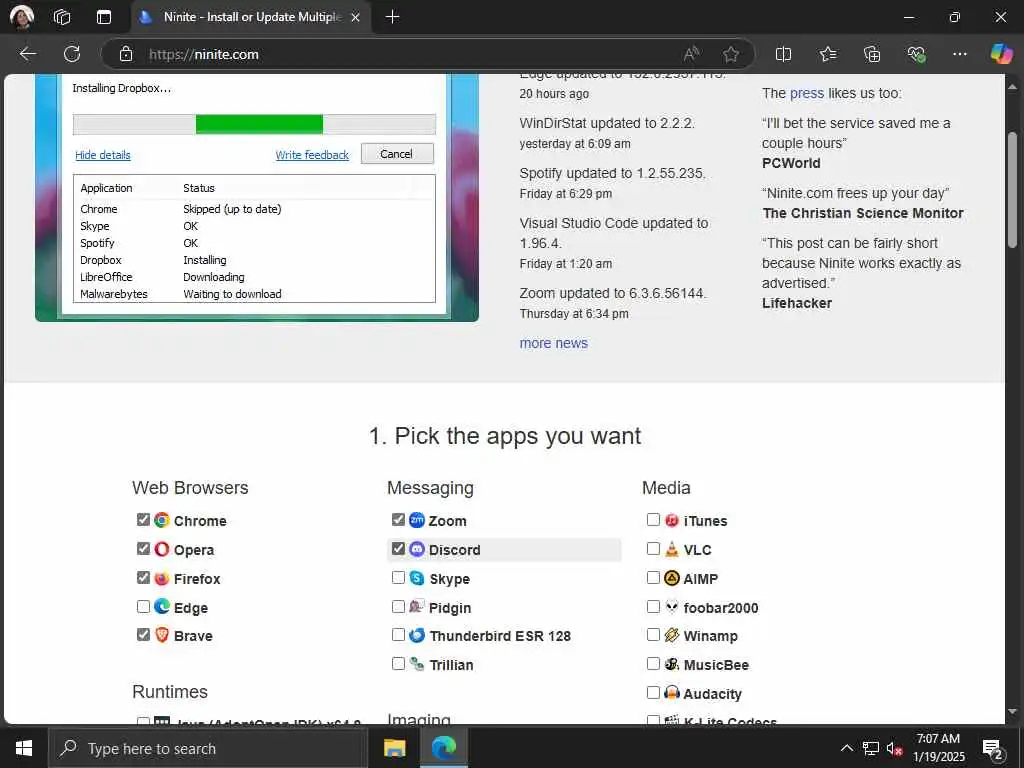Click the page vertical scrollbar thumb
This screenshot has height=768, width=1024.
[1012, 189]
